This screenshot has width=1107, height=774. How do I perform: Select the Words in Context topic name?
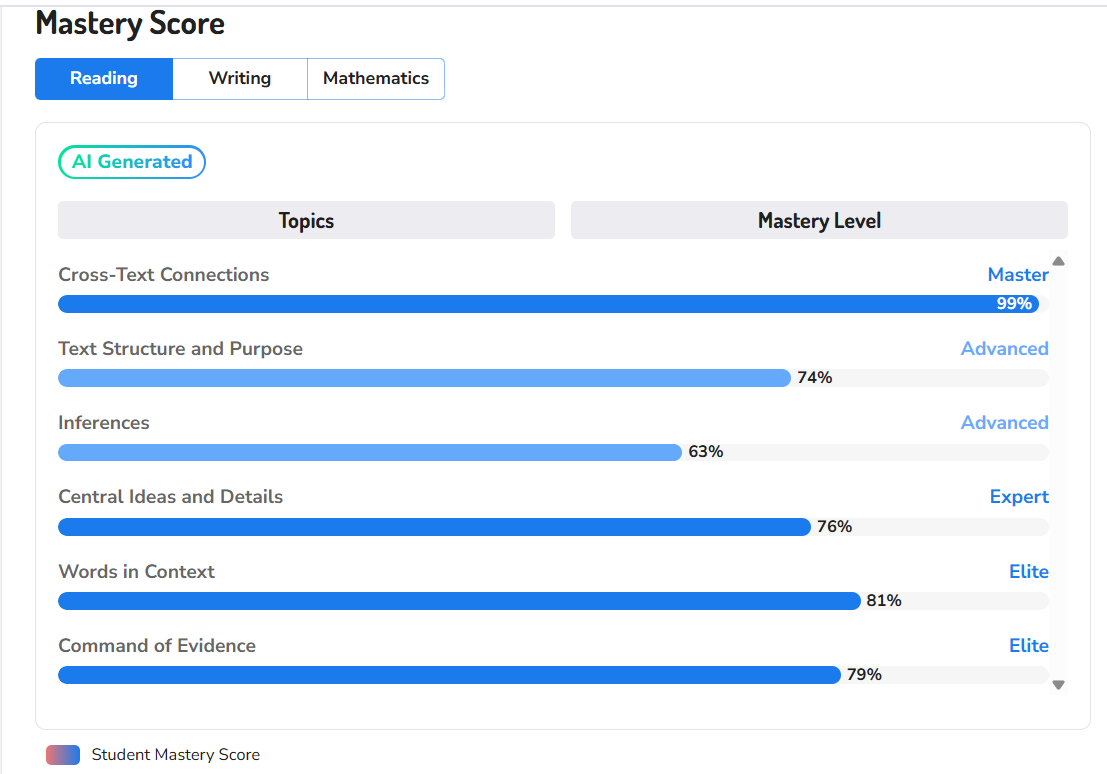136,571
